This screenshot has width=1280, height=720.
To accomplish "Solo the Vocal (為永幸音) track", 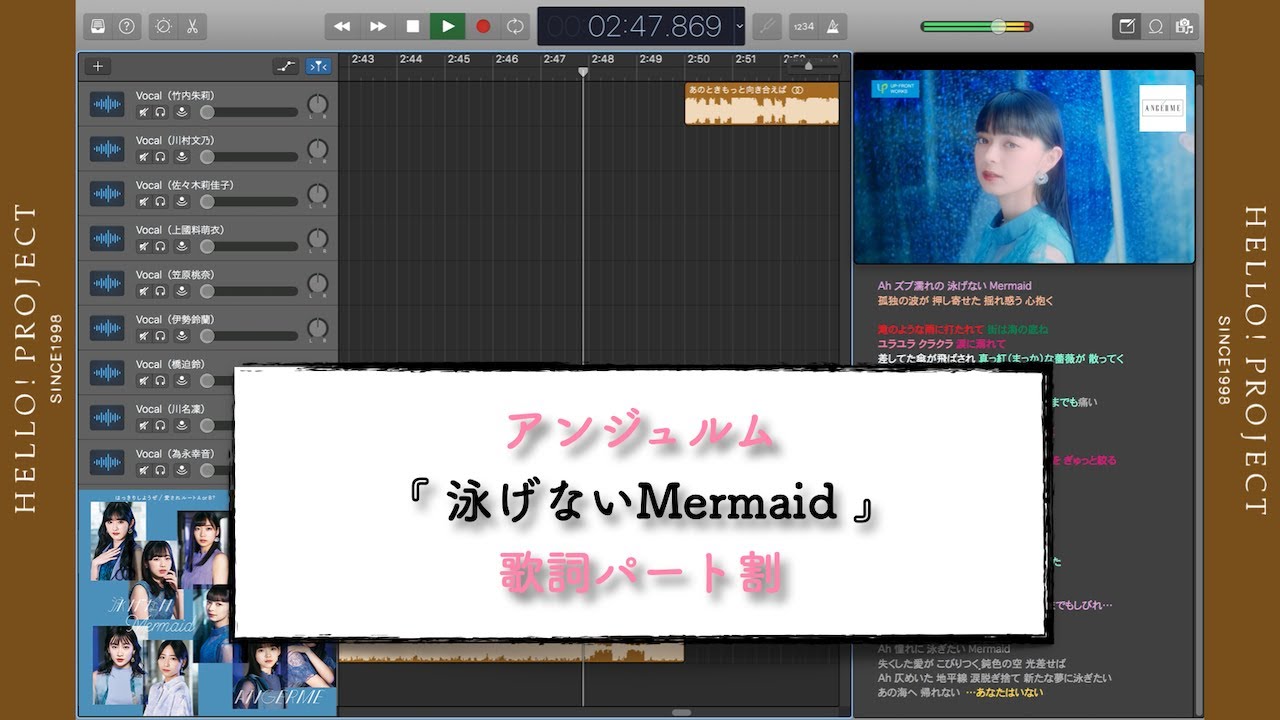I will (160, 470).
